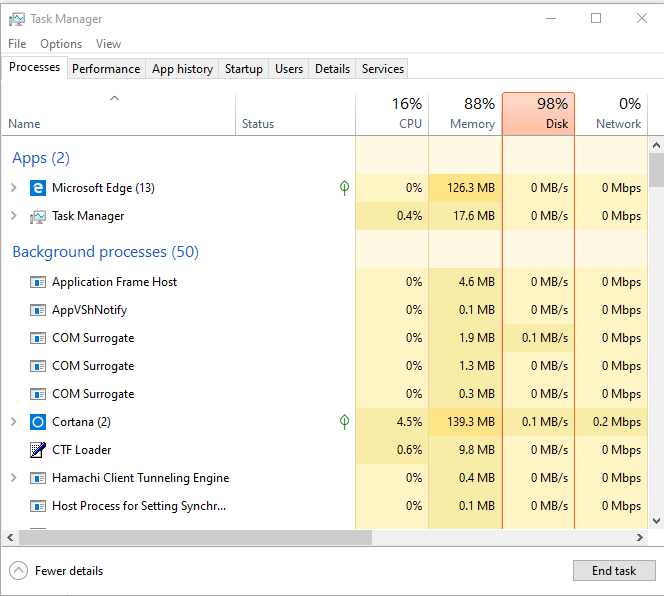Select the COM Surrogate row using 0.3 MB
This screenshot has height=596, width=664.
coord(325,394)
